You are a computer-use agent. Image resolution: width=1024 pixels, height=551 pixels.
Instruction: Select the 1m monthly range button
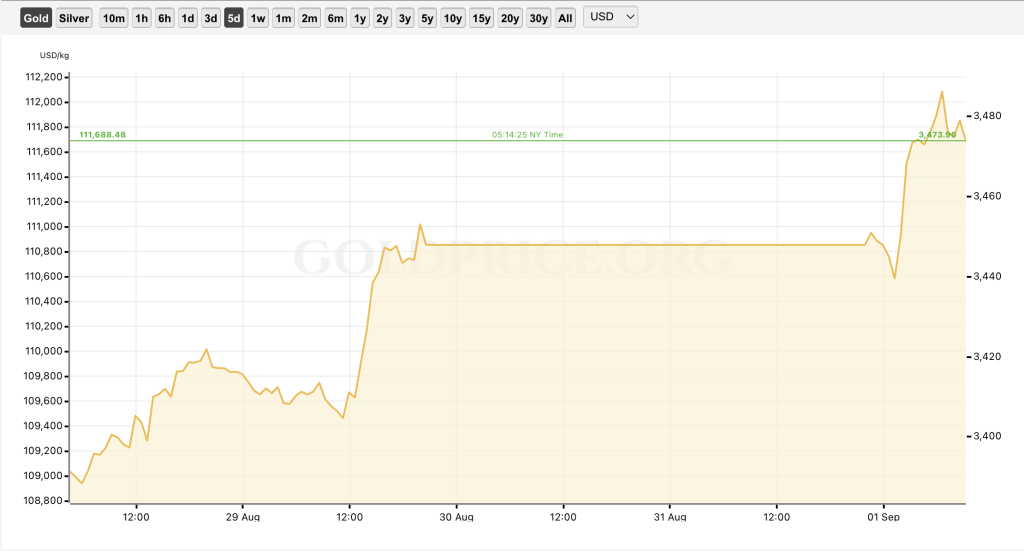tap(284, 18)
